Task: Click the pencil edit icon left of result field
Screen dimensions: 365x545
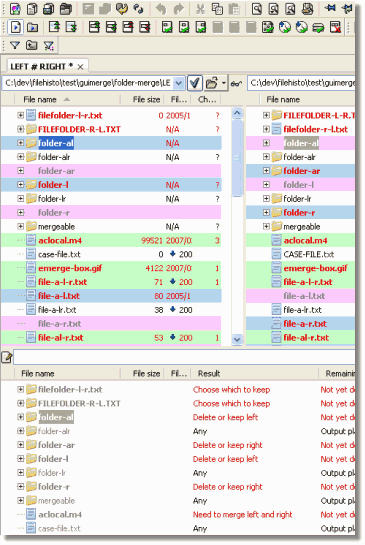Action: tap(7, 357)
